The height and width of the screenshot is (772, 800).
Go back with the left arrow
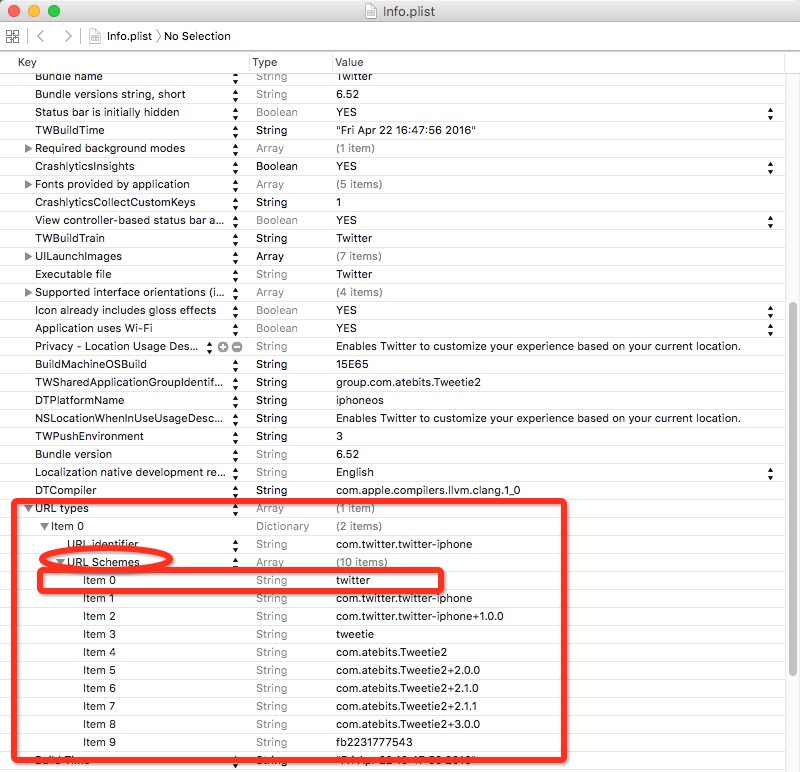tap(41, 36)
